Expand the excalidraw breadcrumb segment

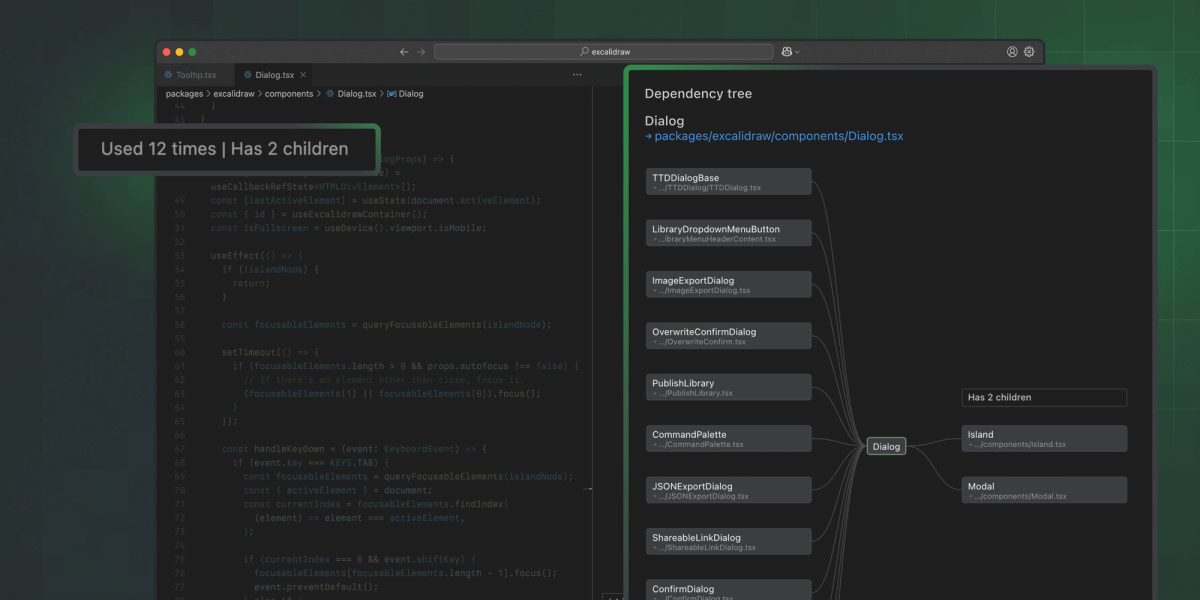233,94
